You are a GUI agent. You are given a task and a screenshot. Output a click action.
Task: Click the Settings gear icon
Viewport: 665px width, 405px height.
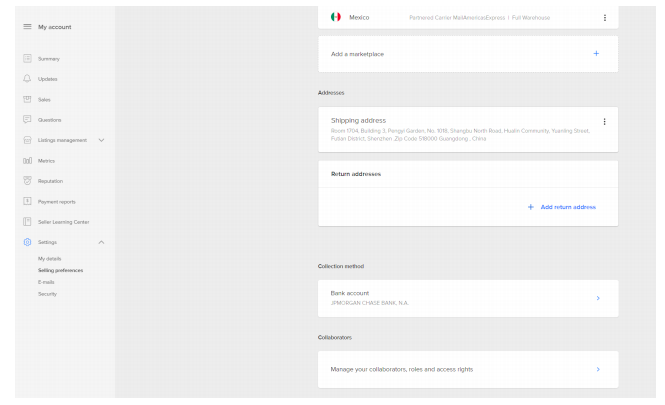click(27, 242)
